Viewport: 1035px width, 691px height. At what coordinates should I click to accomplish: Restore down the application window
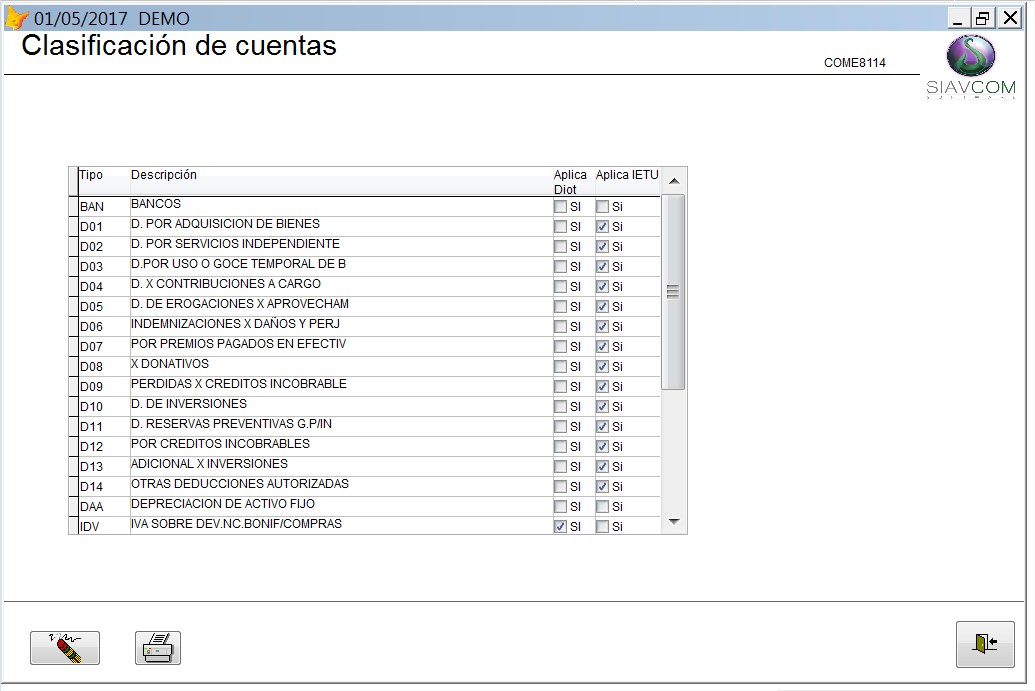click(x=983, y=18)
